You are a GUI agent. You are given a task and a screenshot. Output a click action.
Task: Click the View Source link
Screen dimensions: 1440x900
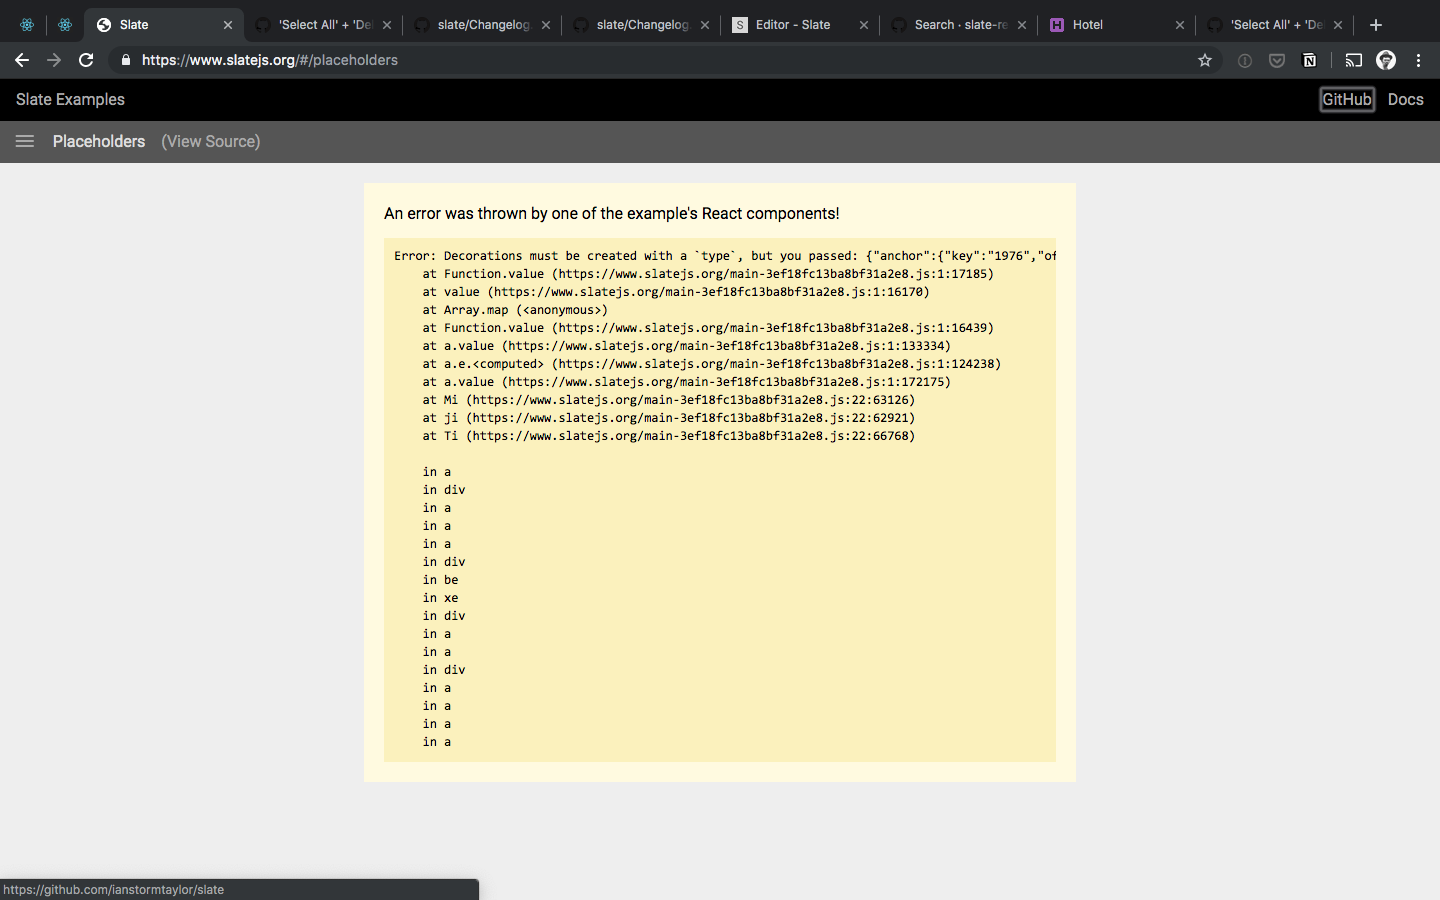[x=211, y=141]
